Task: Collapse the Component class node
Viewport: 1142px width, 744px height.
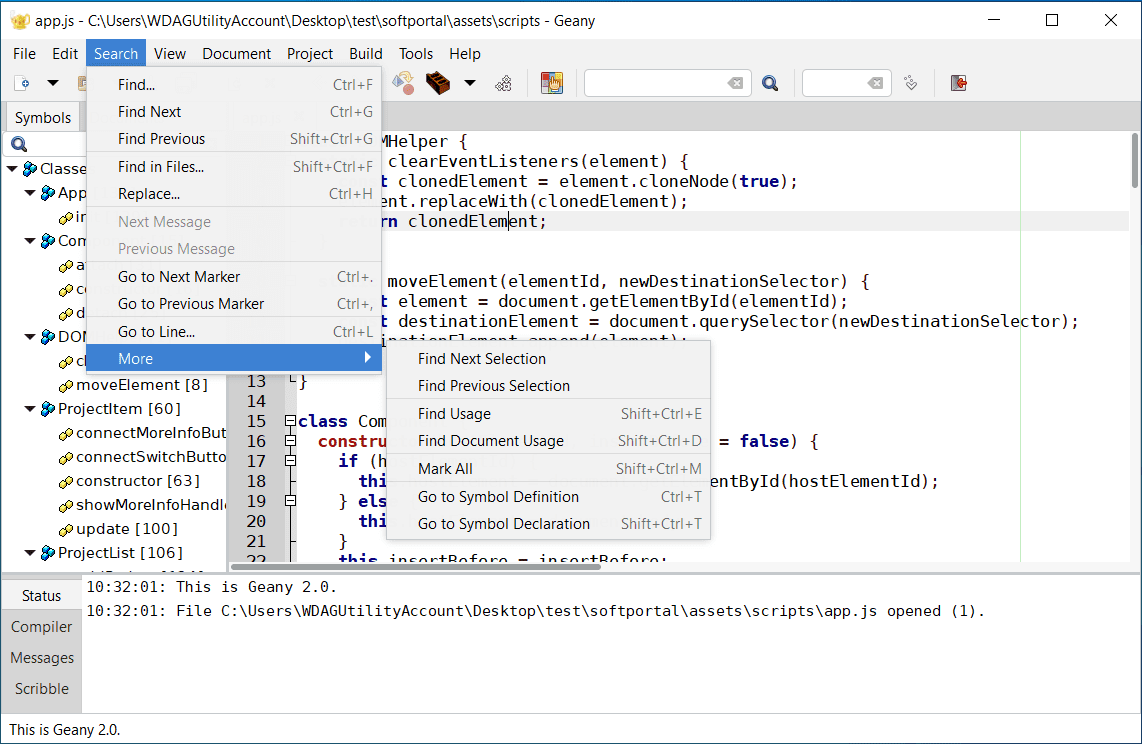Action: click(x=30, y=241)
